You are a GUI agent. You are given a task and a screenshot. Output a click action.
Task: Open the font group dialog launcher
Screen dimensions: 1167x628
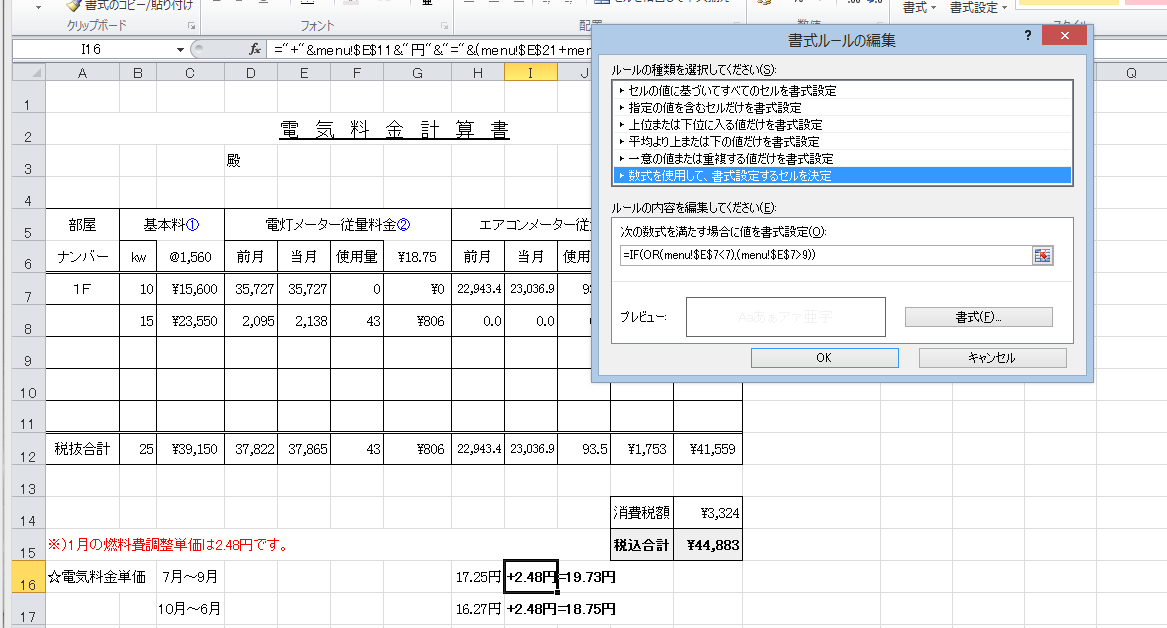[x=444, y=26]
